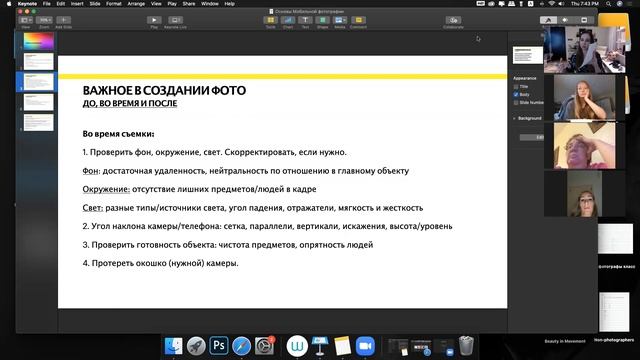Open the Play menu in menu bar
This screenshot has width=640, height=360.
(172, 4)
